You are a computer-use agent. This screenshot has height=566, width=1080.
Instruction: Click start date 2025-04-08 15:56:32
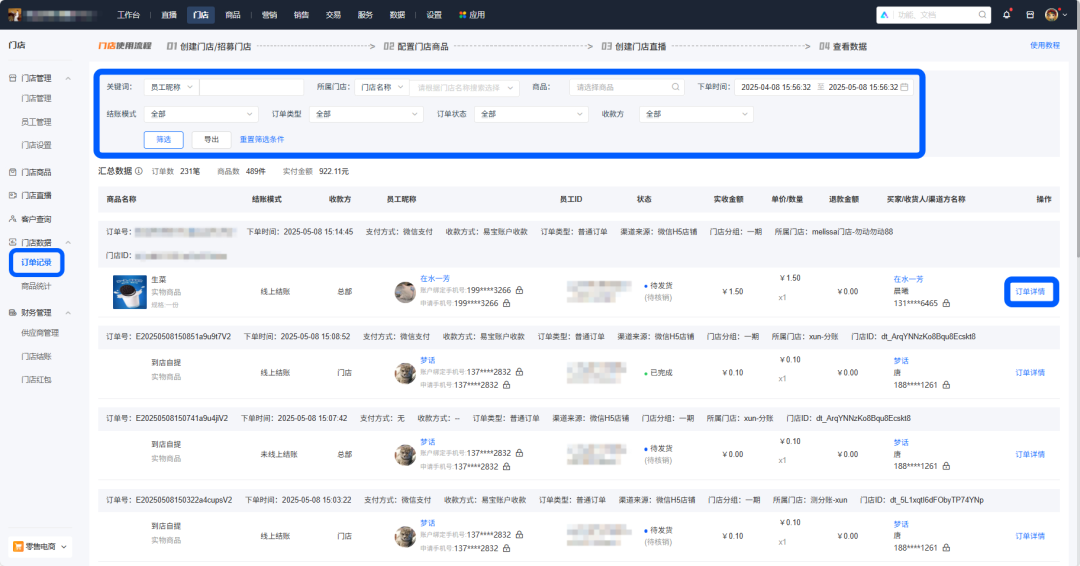pos(776,87)
